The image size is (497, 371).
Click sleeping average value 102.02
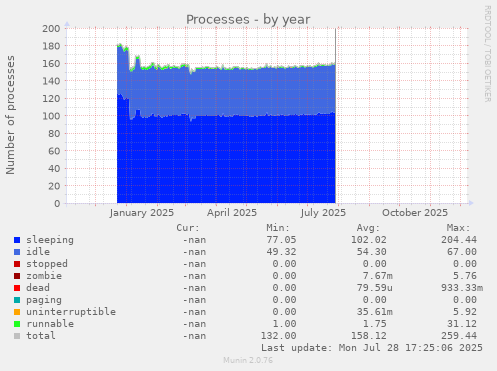[x=369, y=240]
